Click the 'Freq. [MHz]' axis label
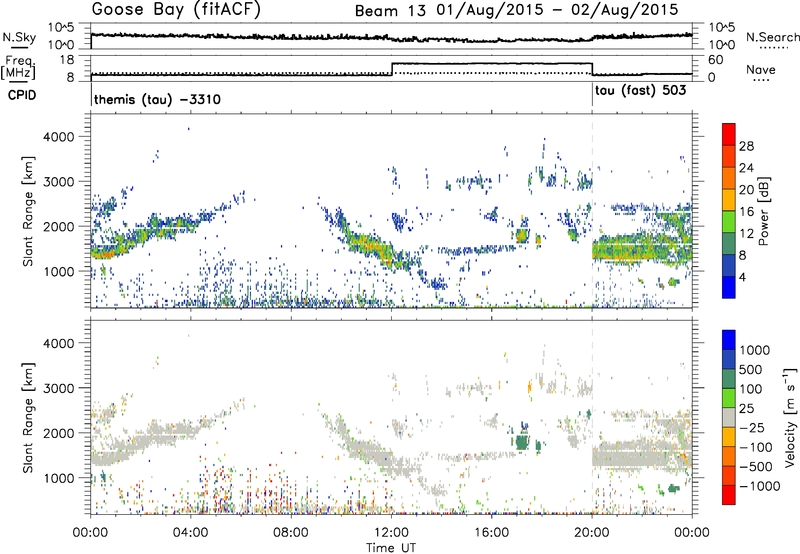This screenshot has height=554, width=800. coord(19,68)
